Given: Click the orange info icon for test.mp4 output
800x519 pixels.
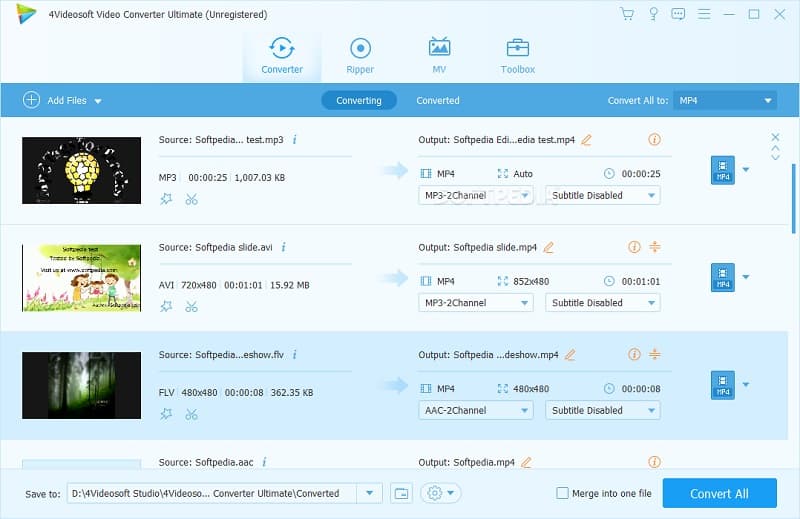Looking at the screenshot, I should (x=655, y=140).
